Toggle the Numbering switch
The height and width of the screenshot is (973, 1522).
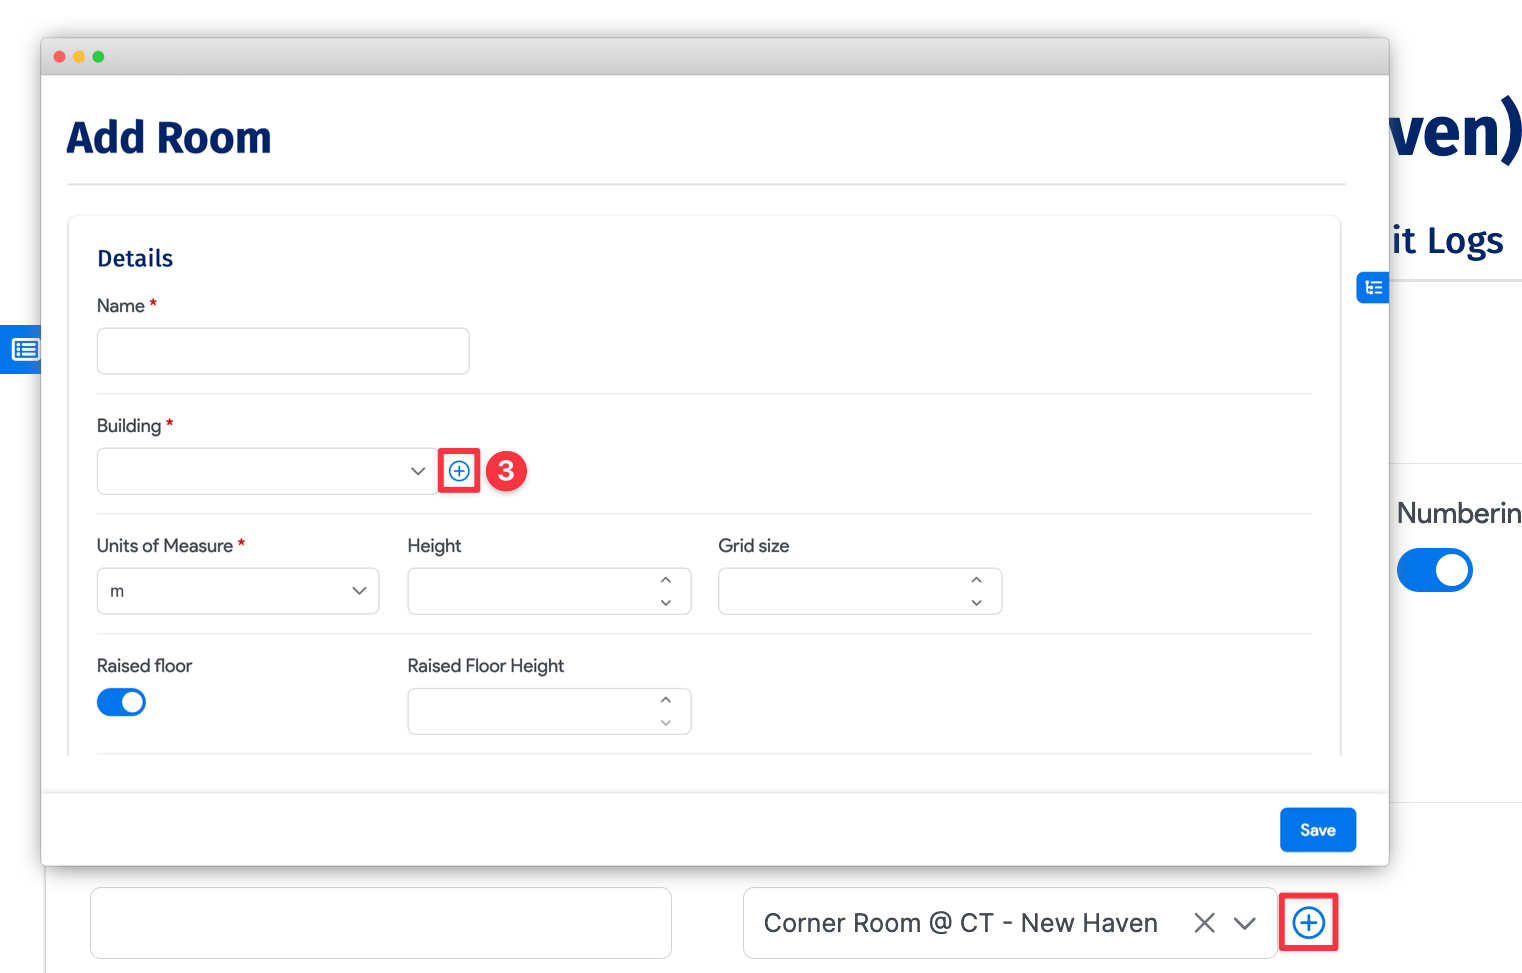pos(1434,570)
